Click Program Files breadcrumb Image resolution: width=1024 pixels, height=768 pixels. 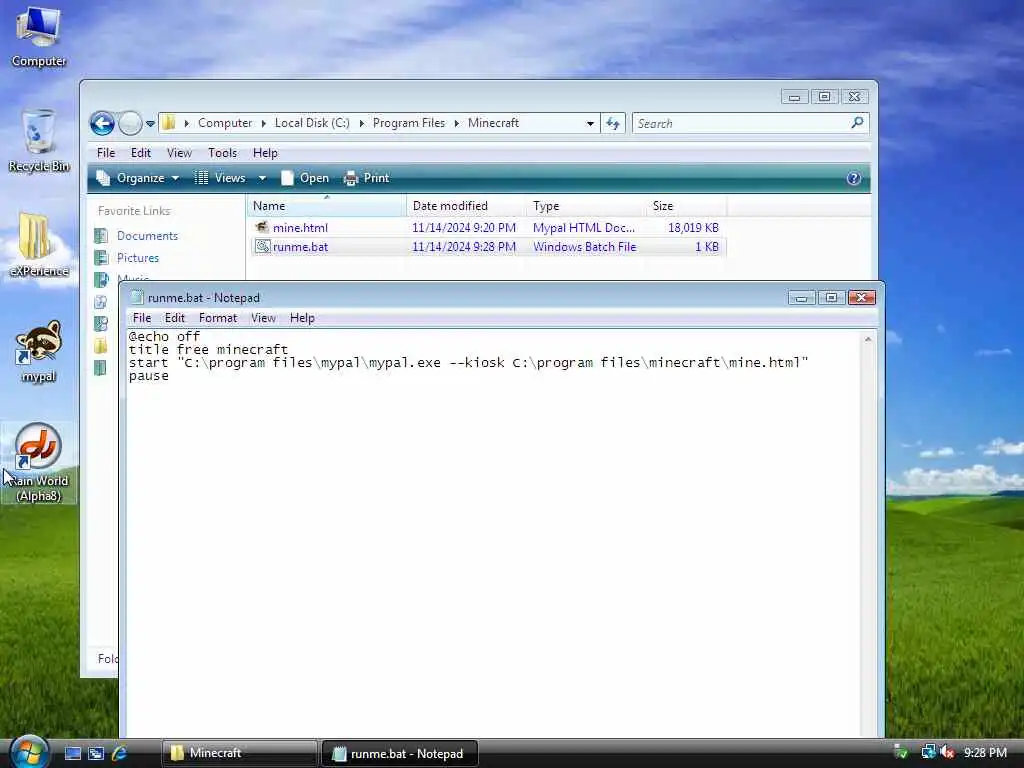[409, 123]
